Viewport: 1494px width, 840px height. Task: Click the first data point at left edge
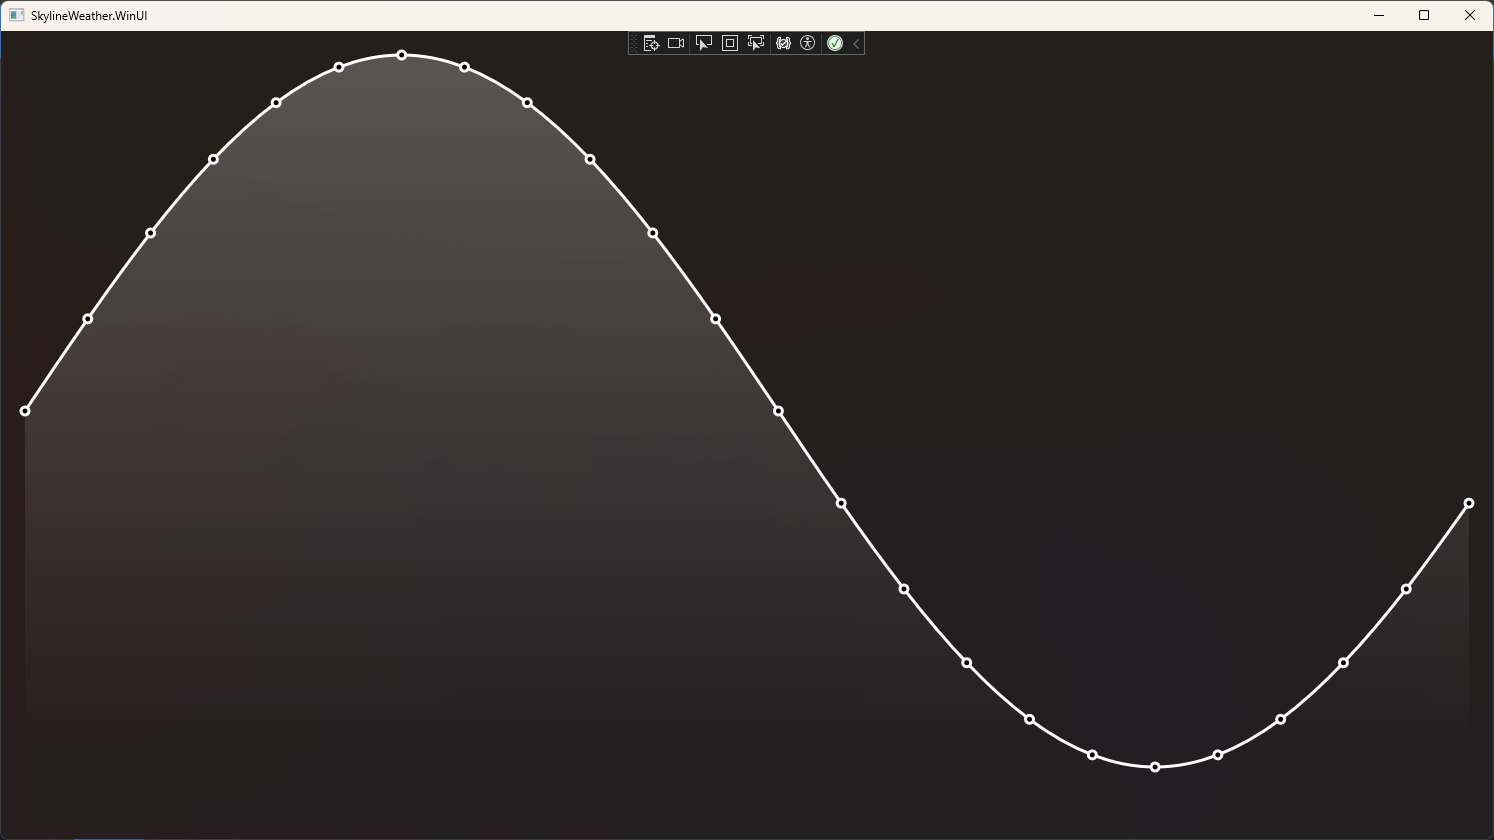tap(25, 411)
